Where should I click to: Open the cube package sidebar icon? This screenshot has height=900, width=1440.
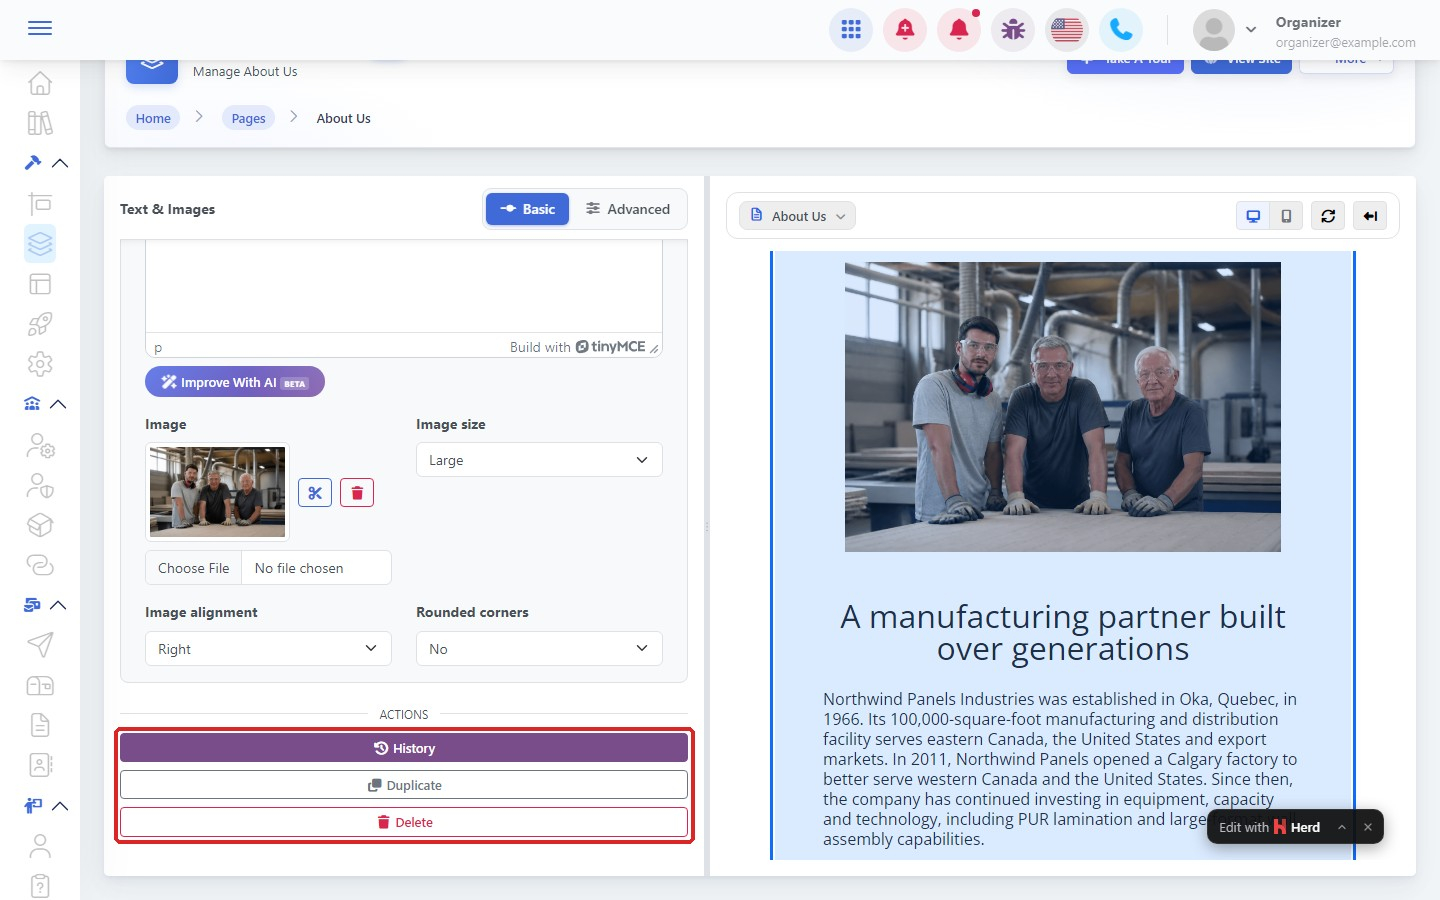pos(40,525)
